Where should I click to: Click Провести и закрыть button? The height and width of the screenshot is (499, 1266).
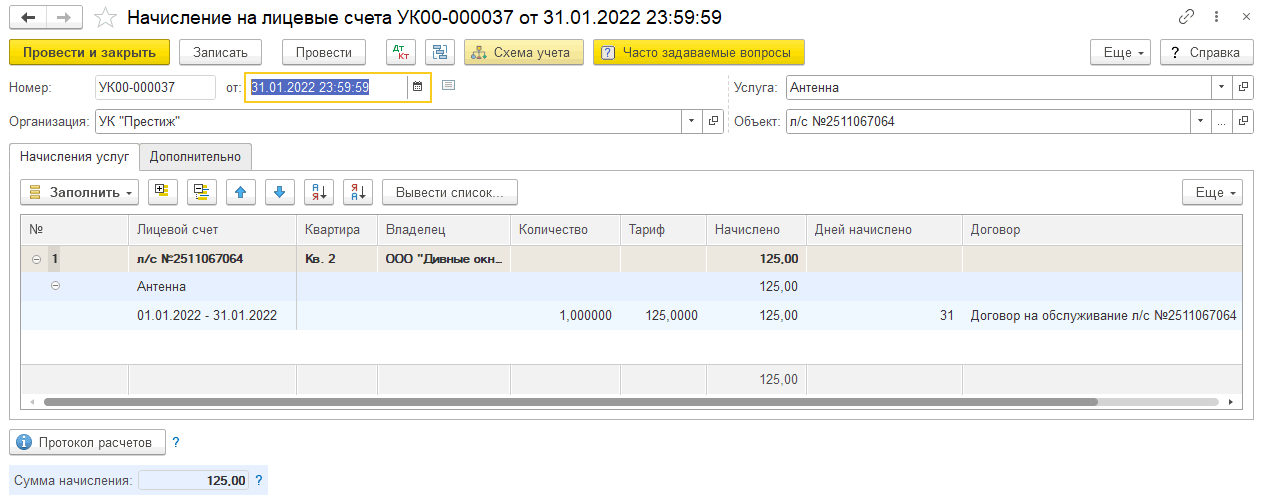(x=89, y=52)
